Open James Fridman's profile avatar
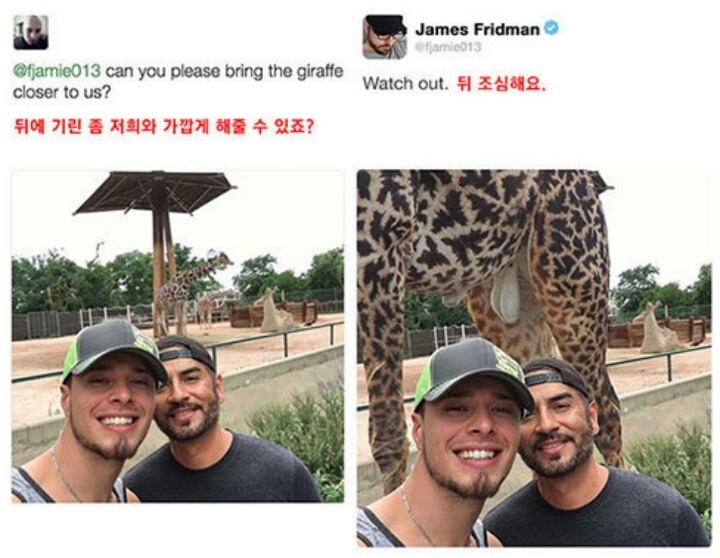This screenshot has width=720, height=558. click(x=385, y=37)
